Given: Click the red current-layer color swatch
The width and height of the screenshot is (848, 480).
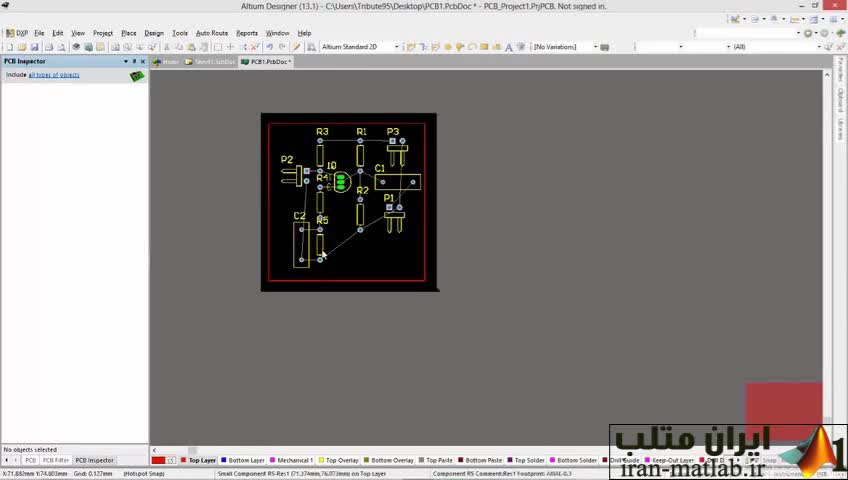Looking at the screenshot, I should point(158,461).
